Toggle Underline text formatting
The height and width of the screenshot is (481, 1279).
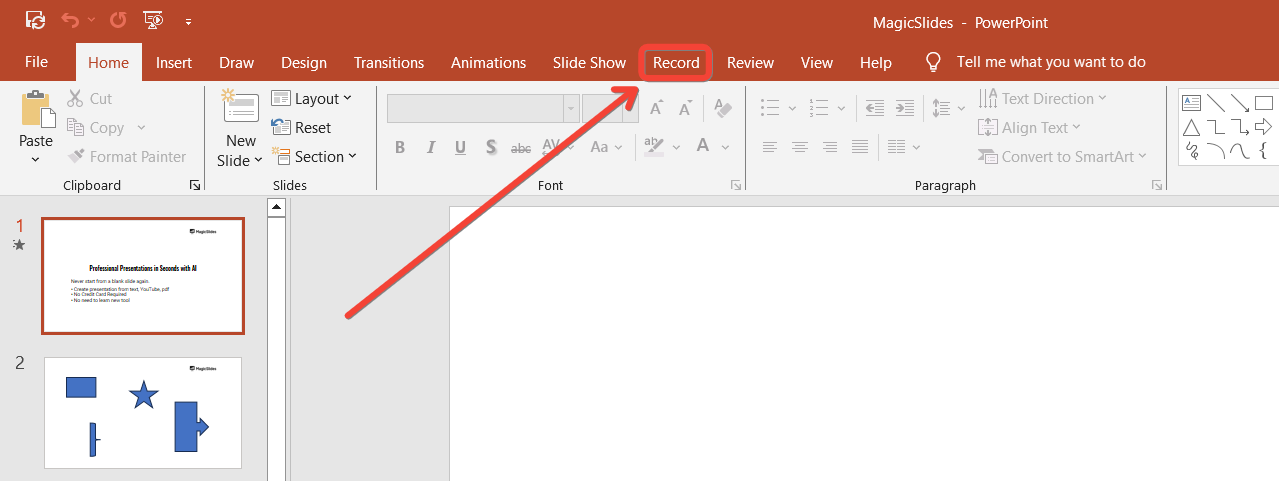pyautogui.click(x=460, y=147)
